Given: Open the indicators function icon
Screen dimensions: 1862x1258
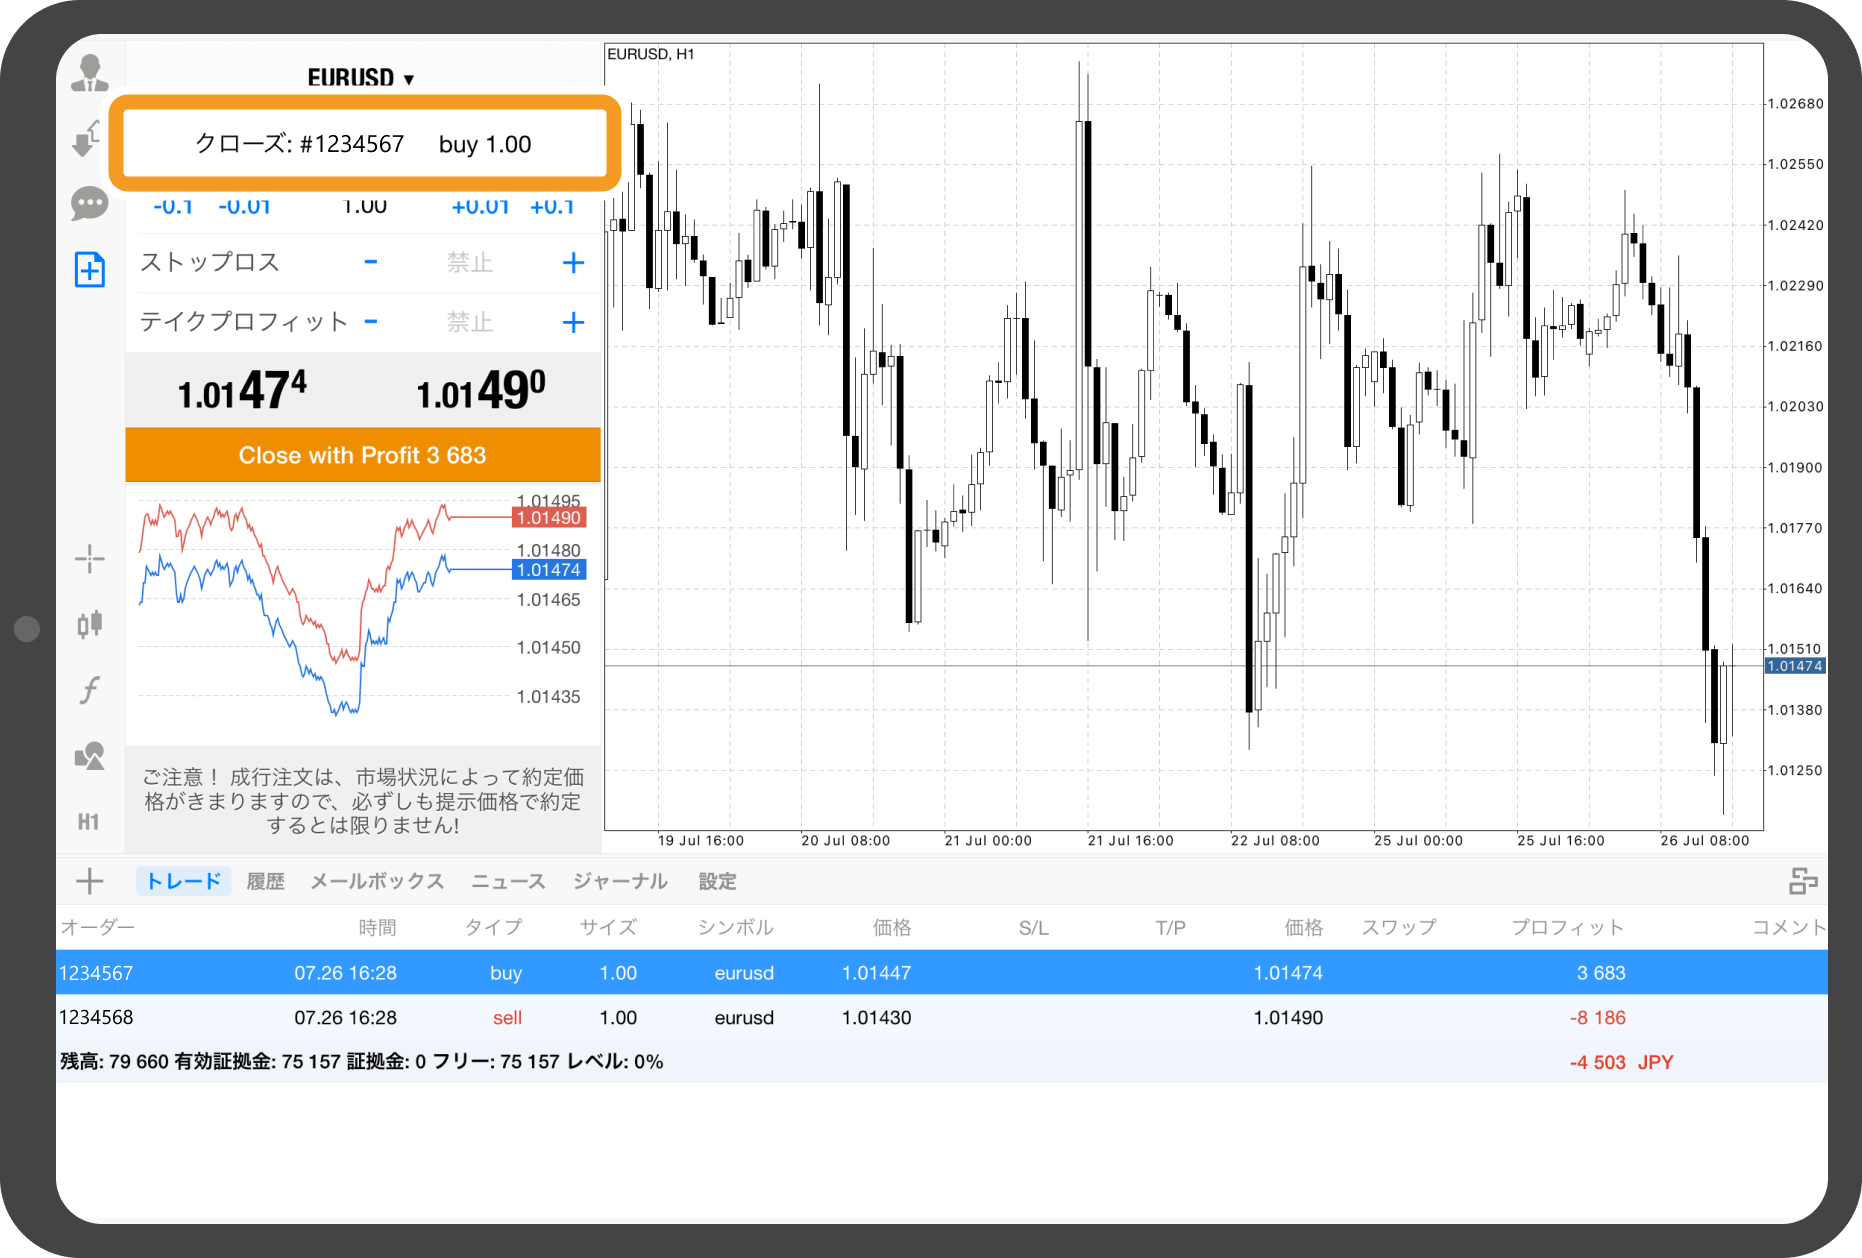Looking at the screenshot, I should coord(90,690).
